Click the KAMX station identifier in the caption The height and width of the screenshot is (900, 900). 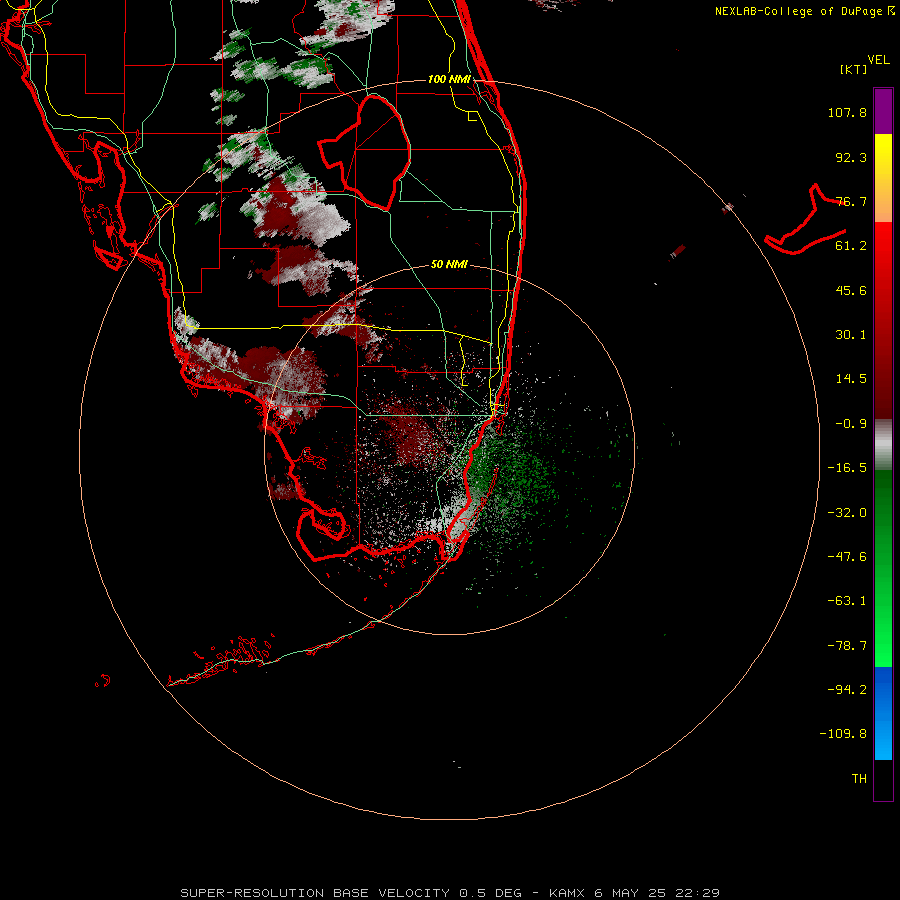(567, 893)
